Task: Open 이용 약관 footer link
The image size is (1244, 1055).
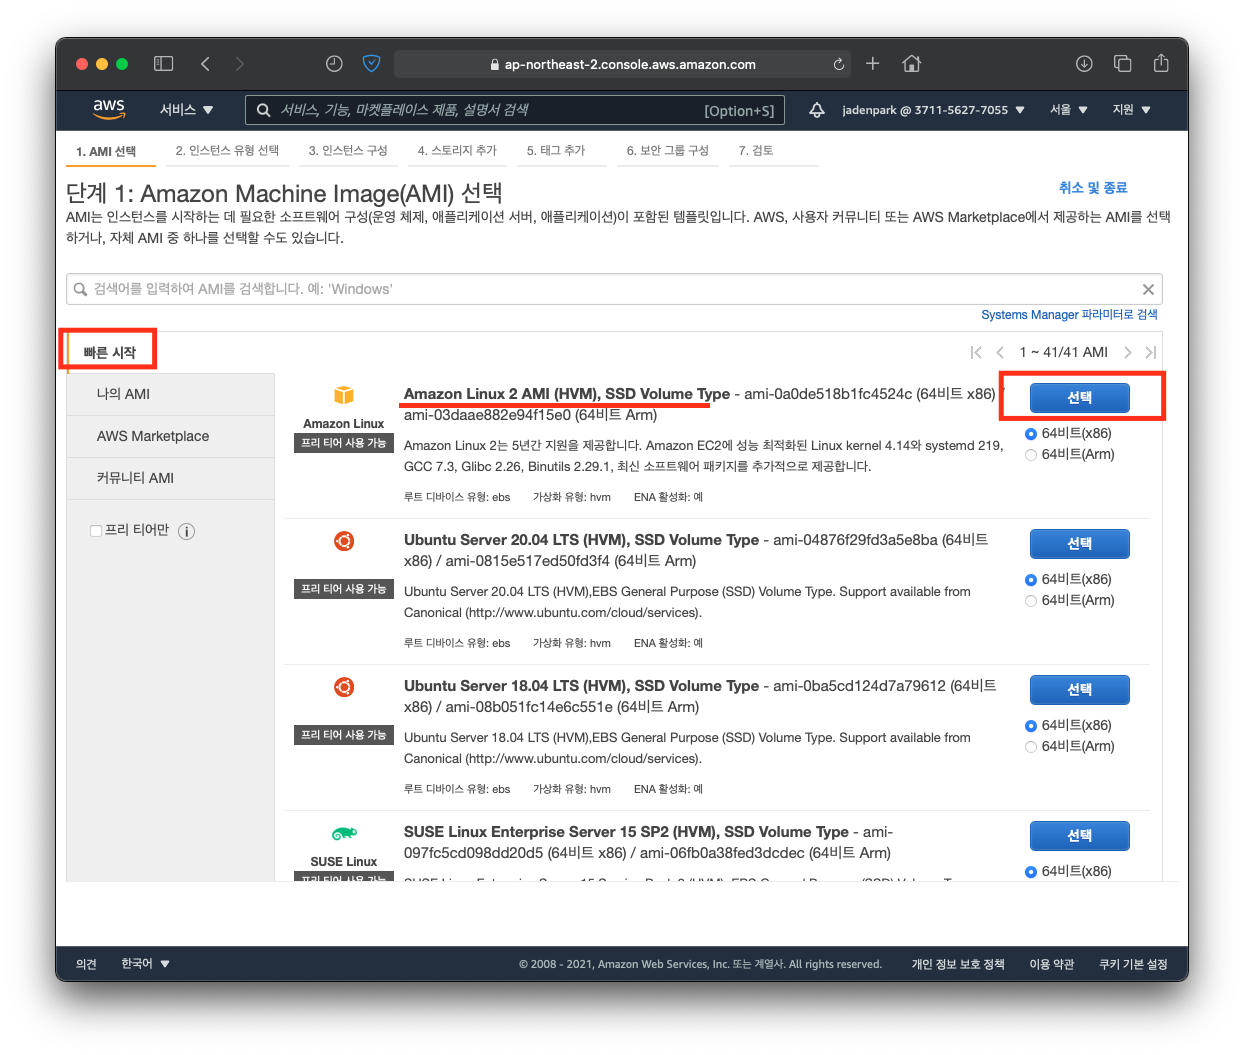Action: tap(1052, 964)
